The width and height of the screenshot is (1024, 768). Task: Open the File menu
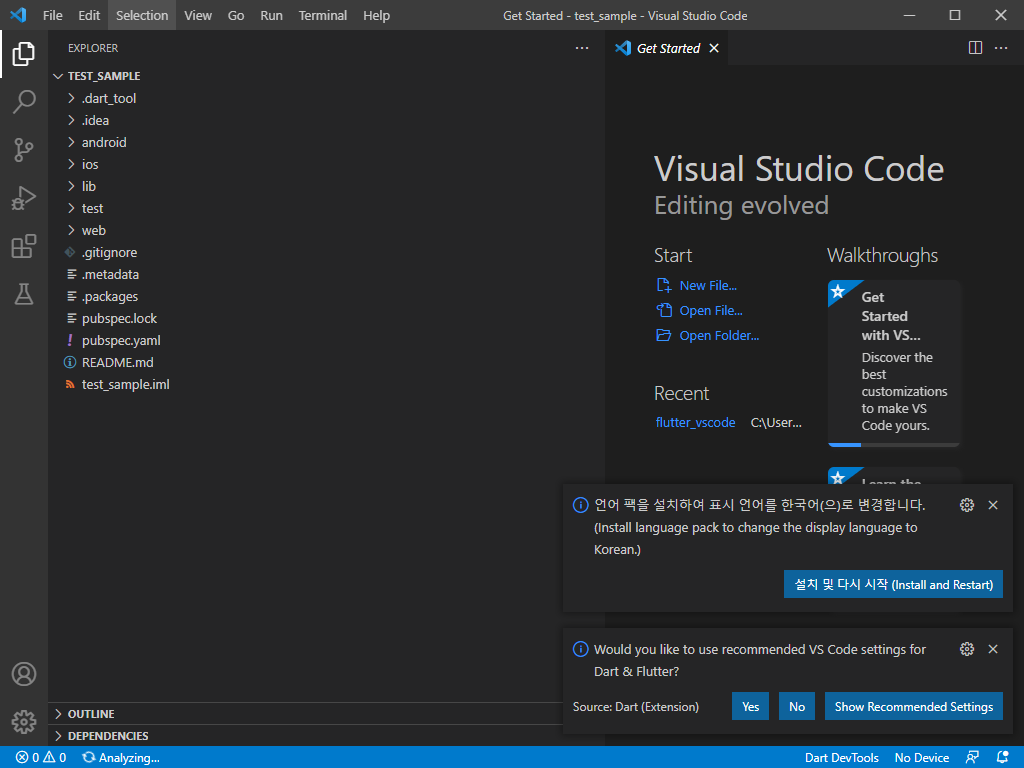pos(53,15)
